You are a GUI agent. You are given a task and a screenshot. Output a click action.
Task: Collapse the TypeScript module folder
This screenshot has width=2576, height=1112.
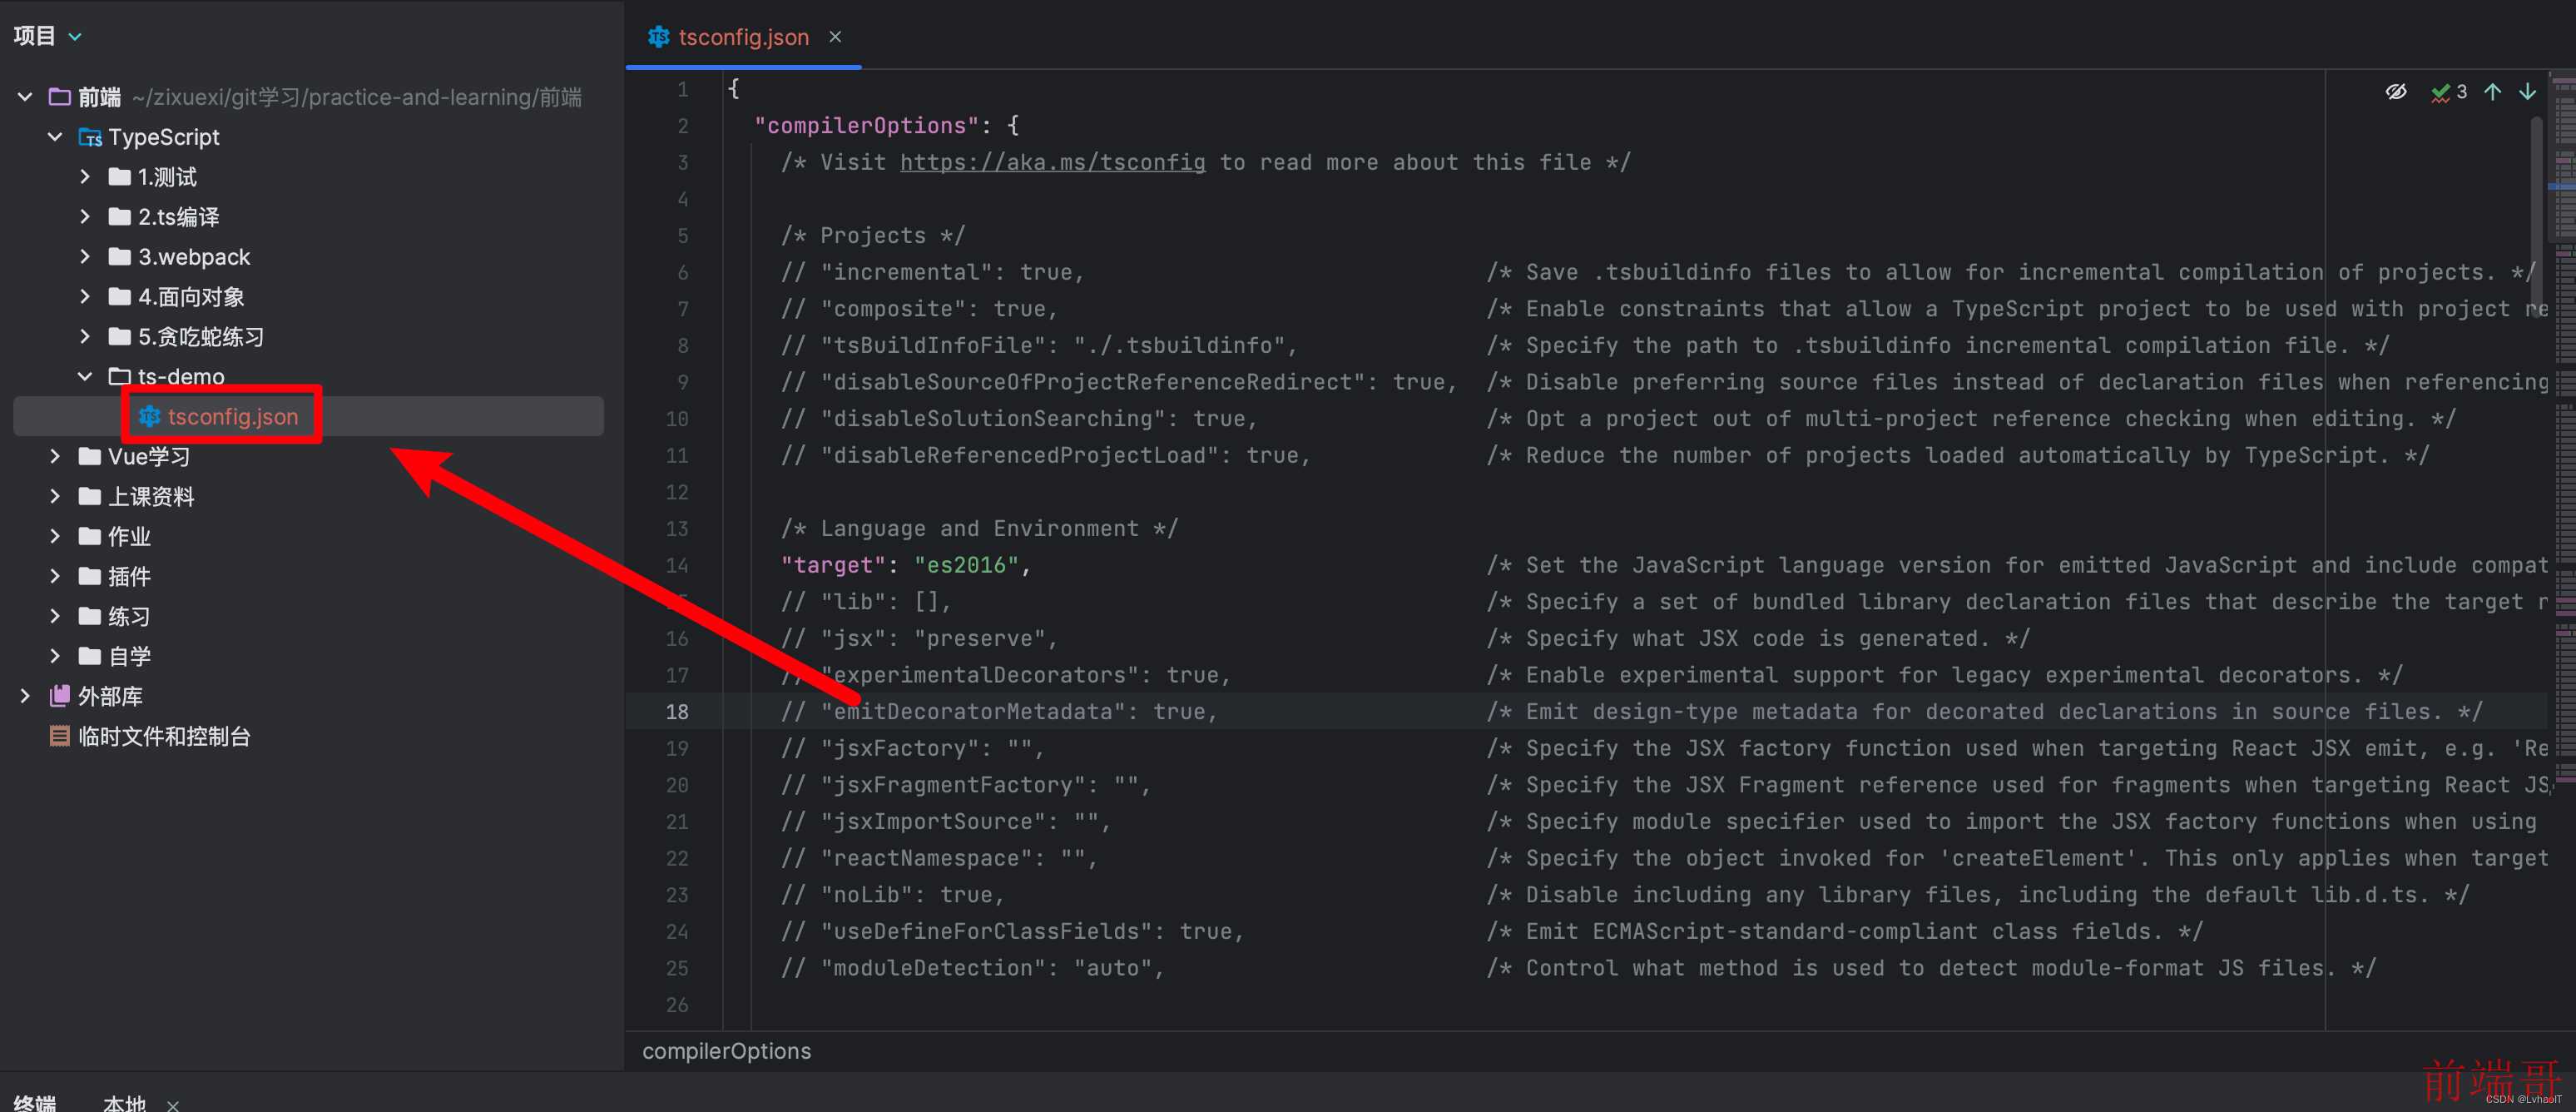pyautogui.click(x=55, y=137)
